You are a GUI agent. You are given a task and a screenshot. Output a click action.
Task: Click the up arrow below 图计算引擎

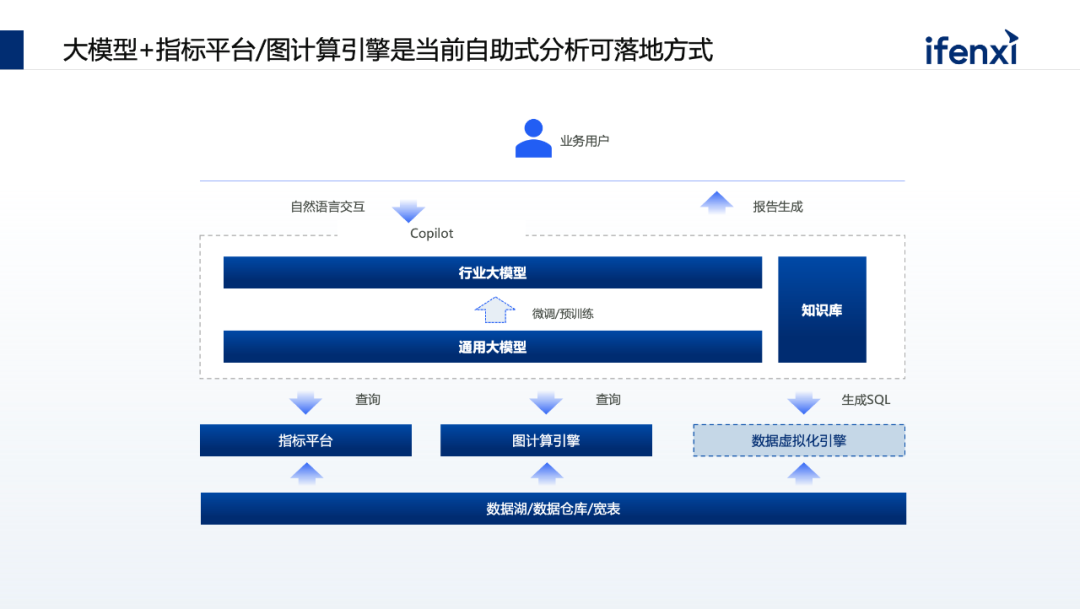pos(546,474)
